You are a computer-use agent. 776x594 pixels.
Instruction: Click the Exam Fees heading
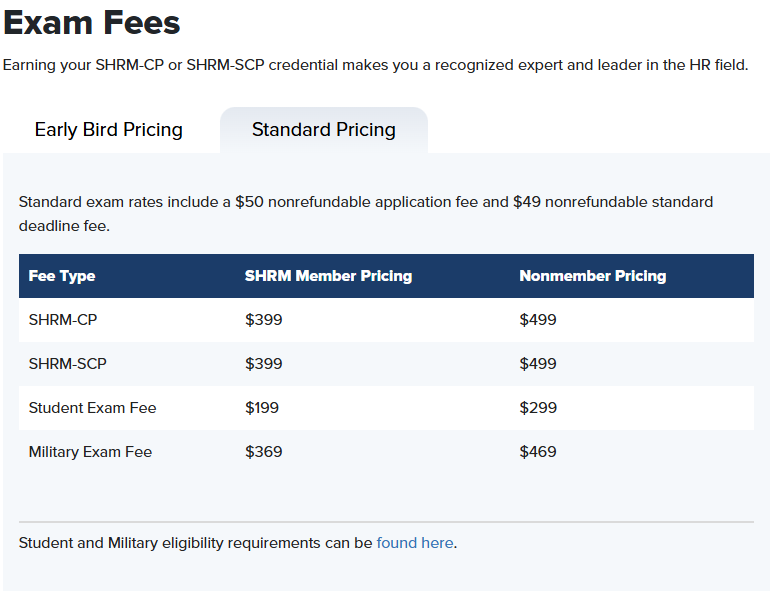pos(92,23)
